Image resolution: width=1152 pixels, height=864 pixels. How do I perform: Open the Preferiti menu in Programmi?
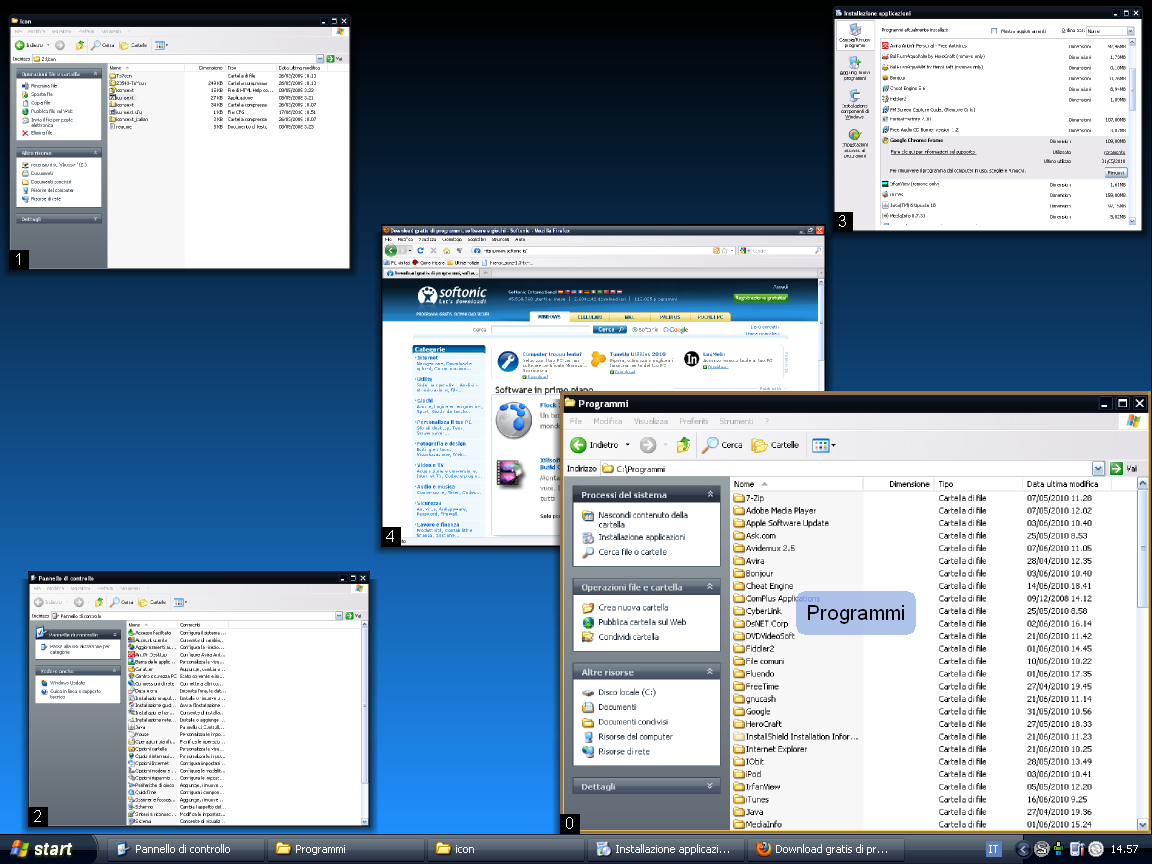click(x=694, y=421)
